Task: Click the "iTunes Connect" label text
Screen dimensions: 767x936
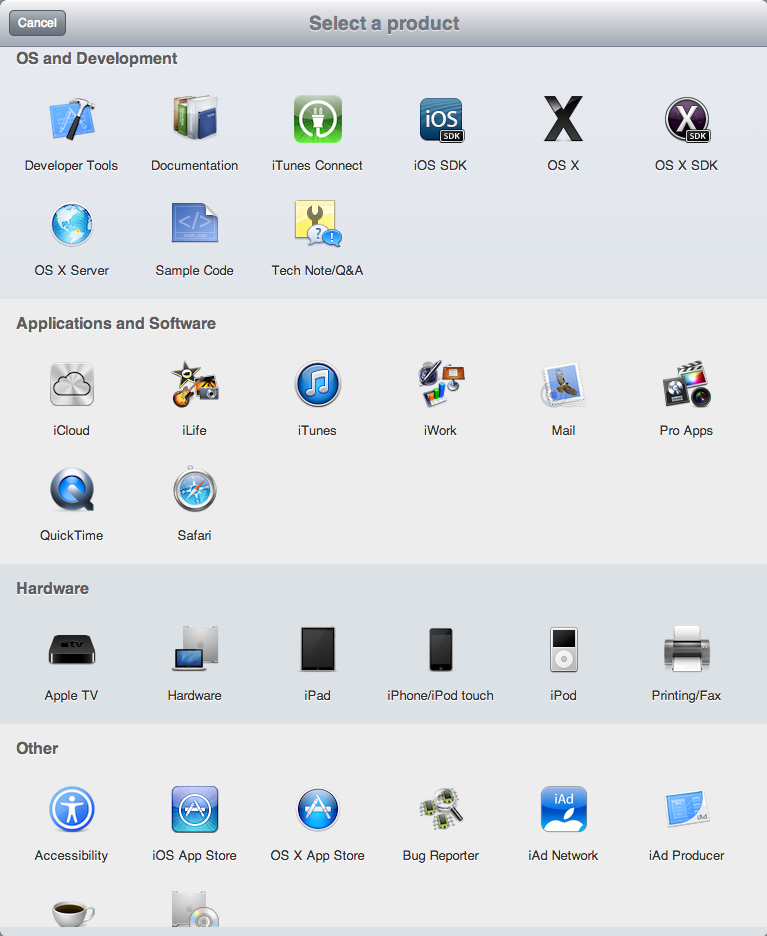Action: pyautogui.click(x=317, y=166)
